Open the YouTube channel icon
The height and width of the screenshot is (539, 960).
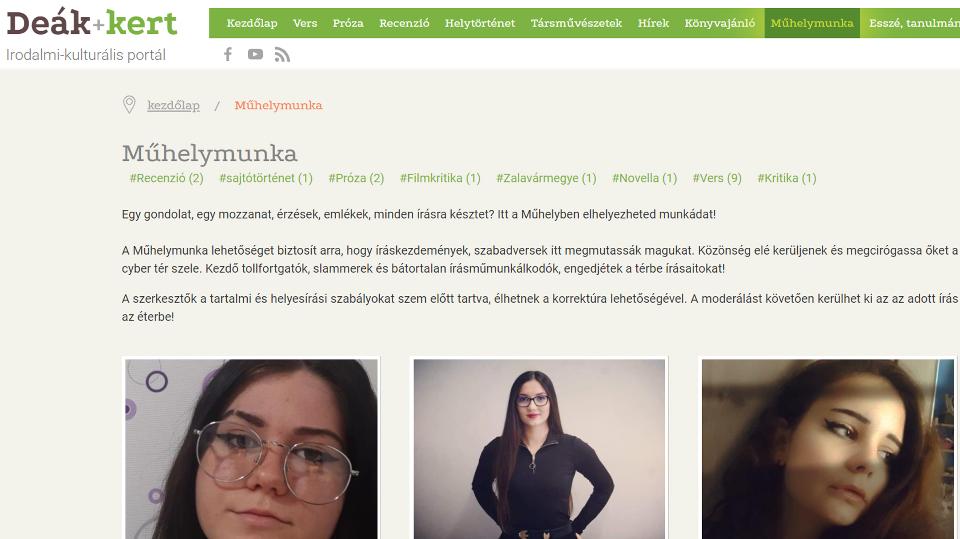coord(255,55)
